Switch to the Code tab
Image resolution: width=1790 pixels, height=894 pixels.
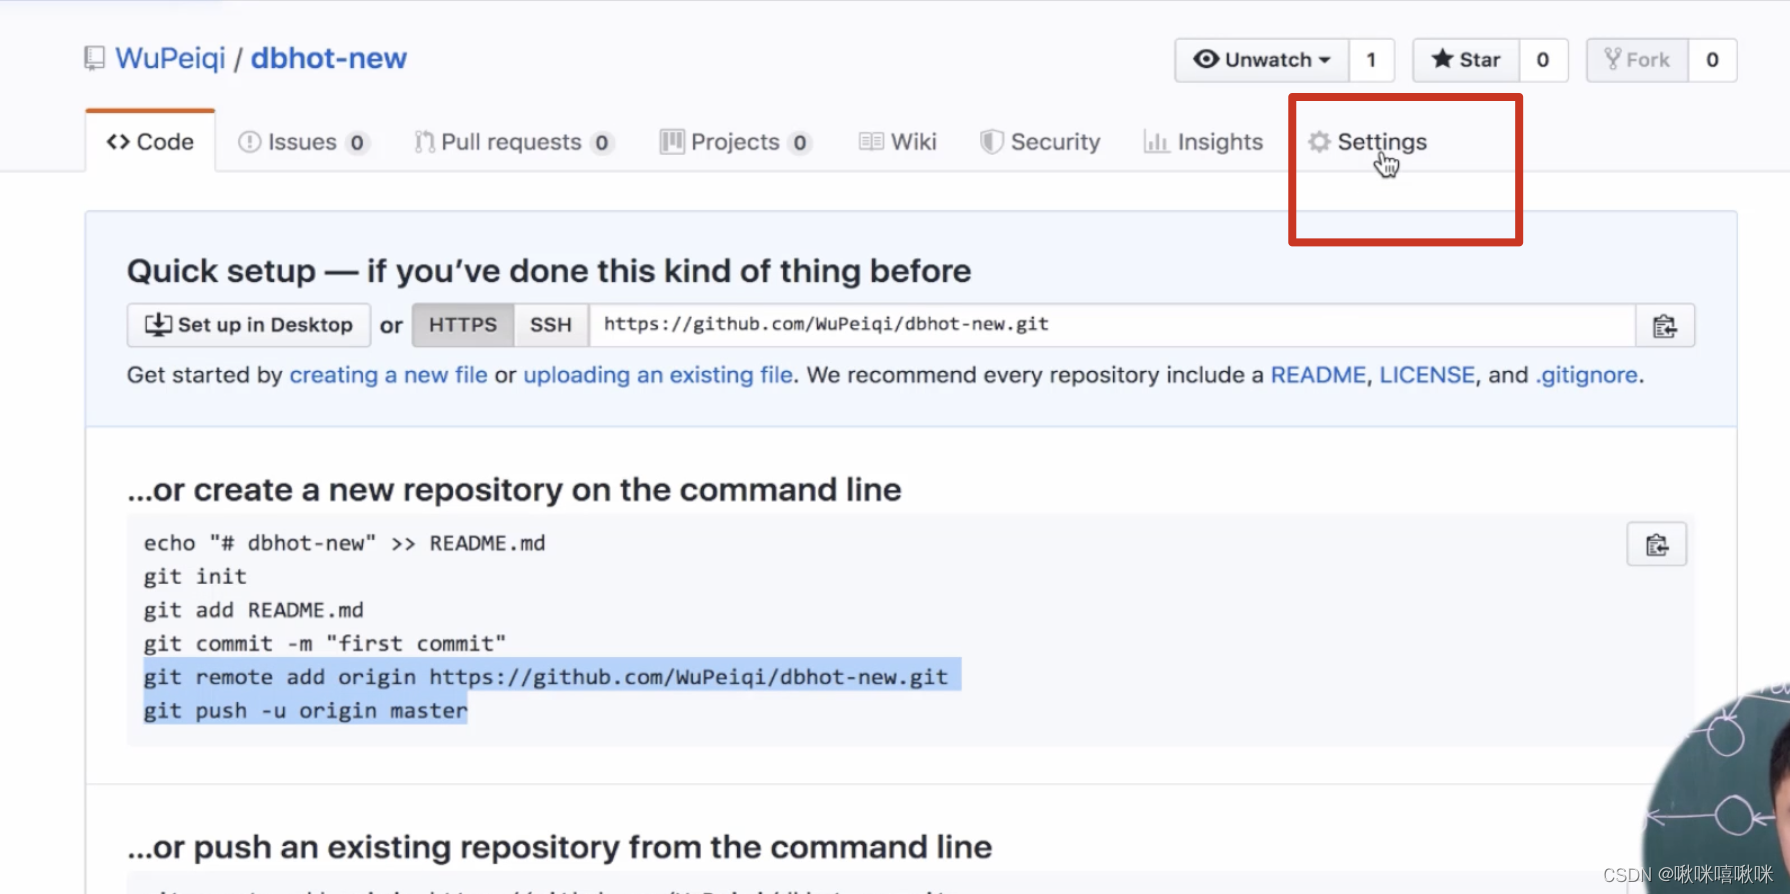(x=150, y=142)
